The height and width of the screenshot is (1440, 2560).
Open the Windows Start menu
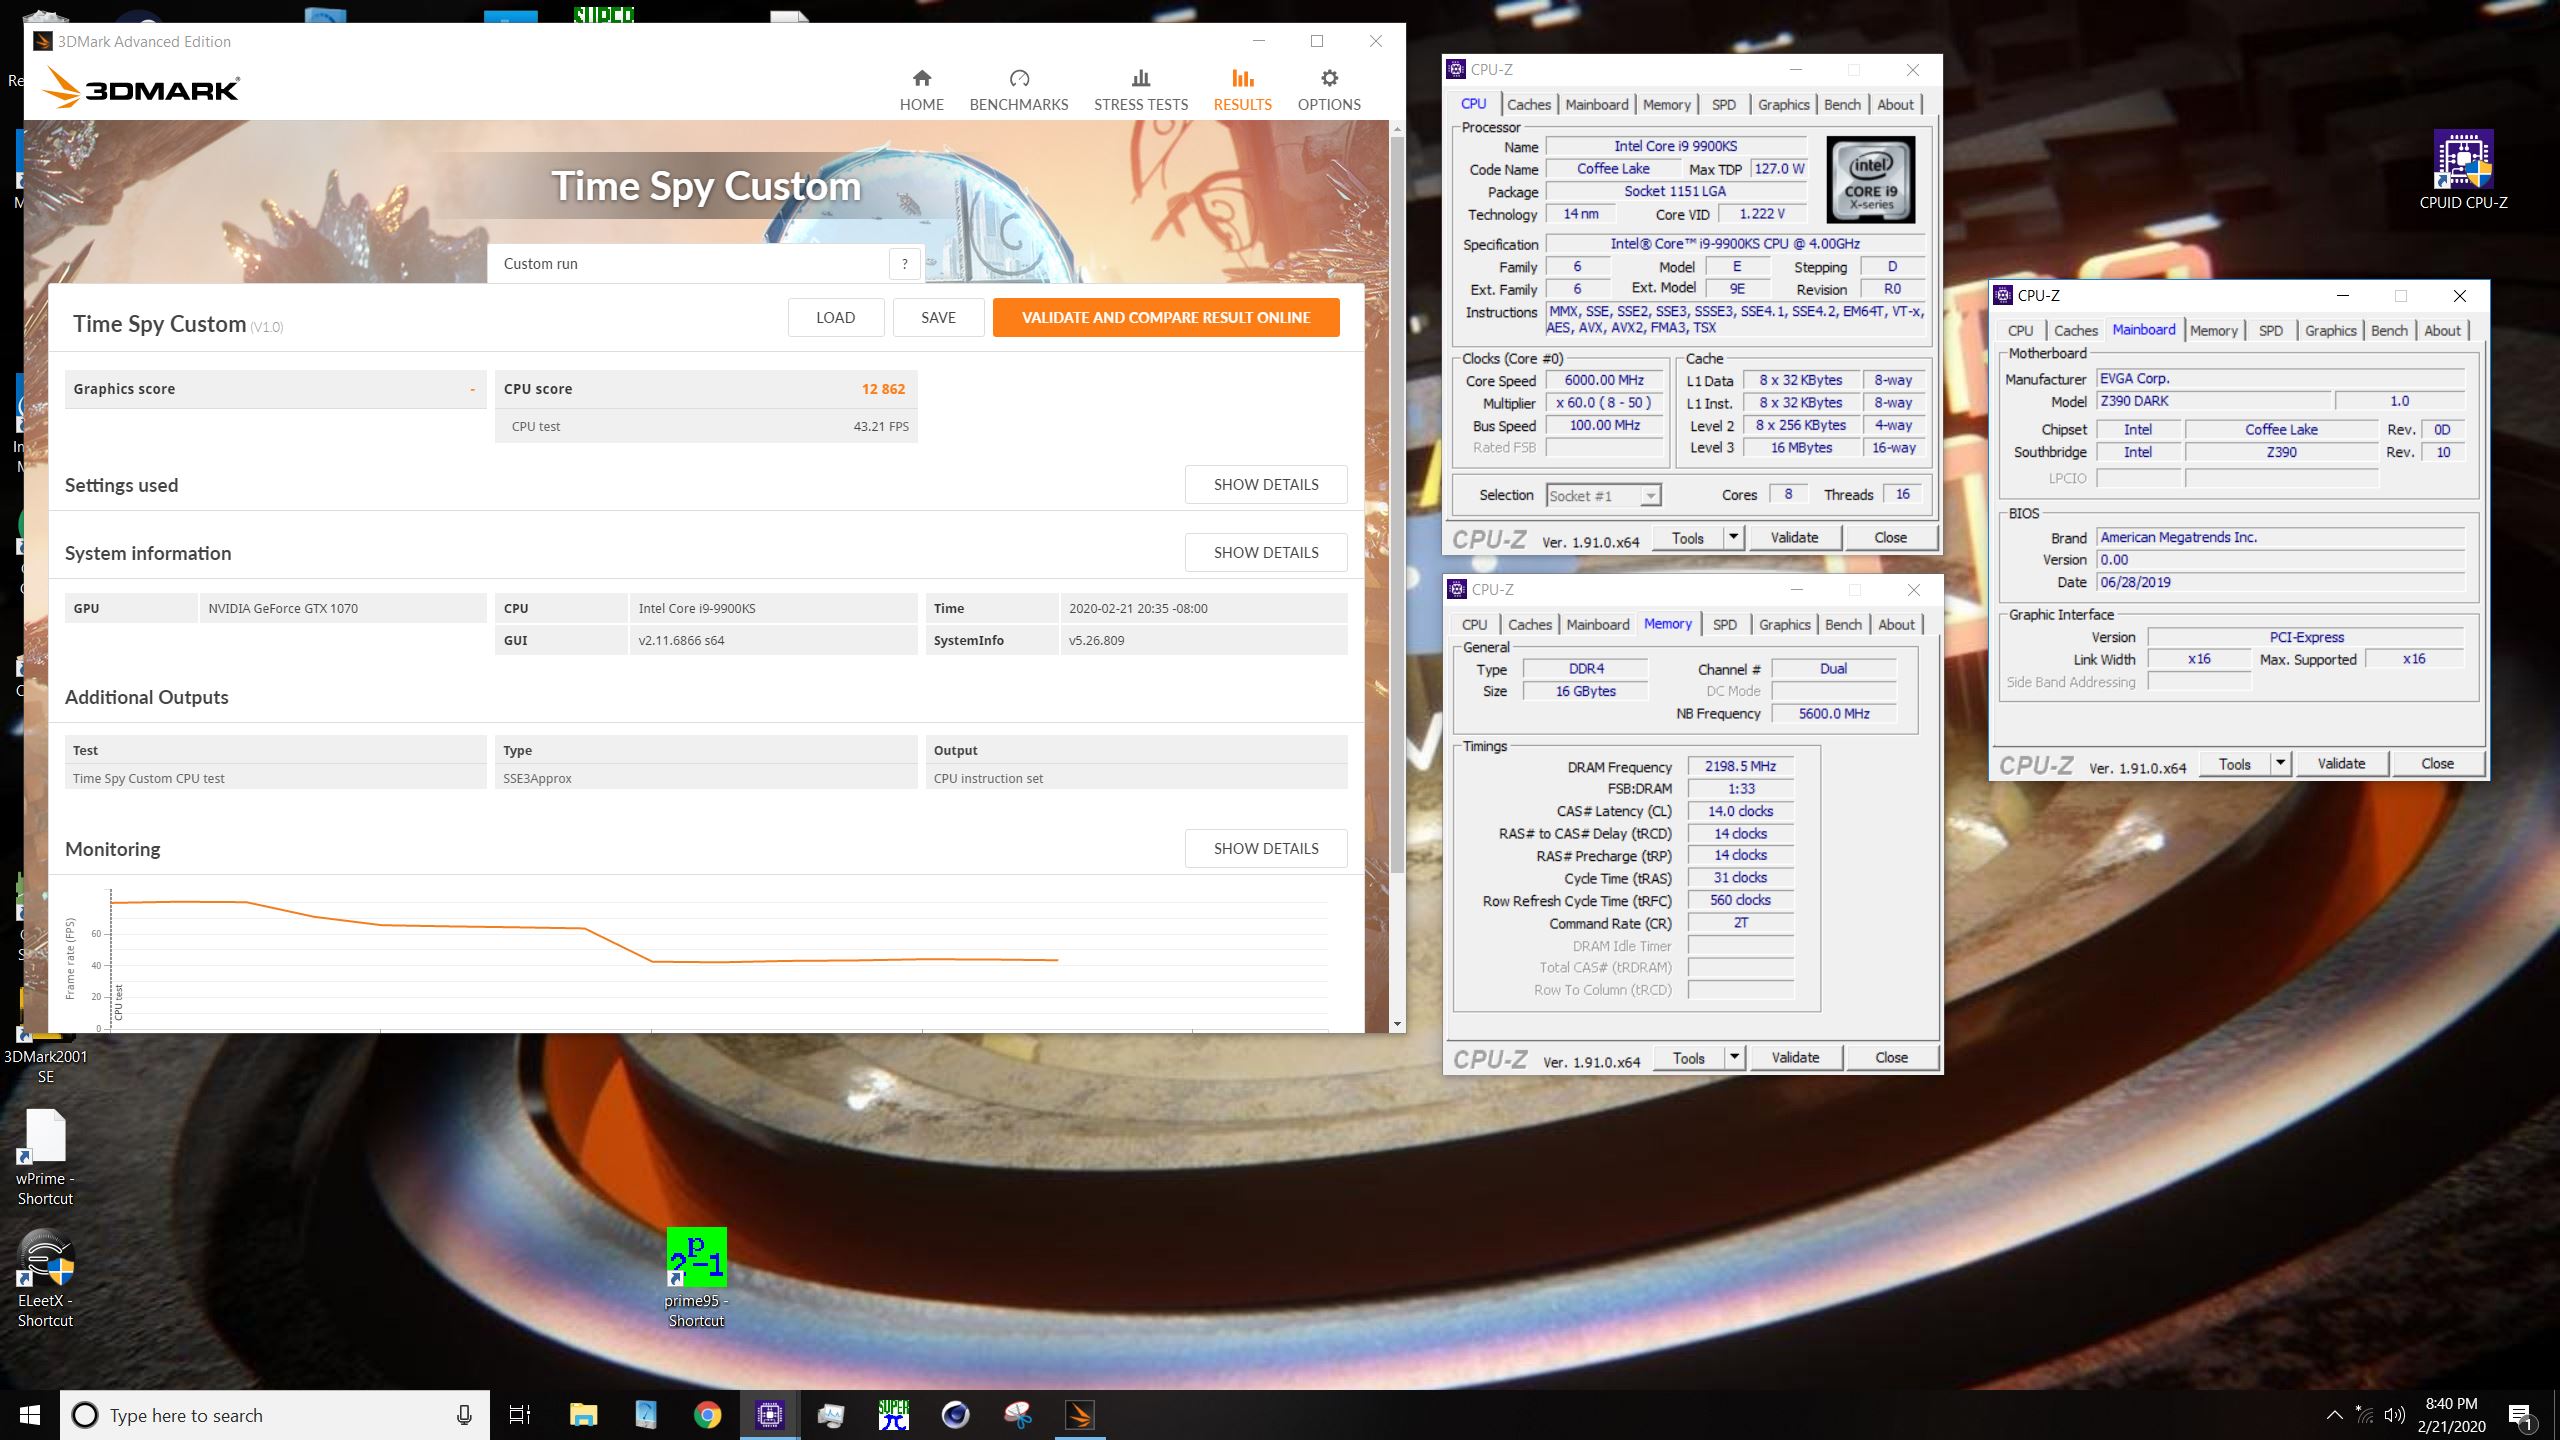click(30, 1415)
